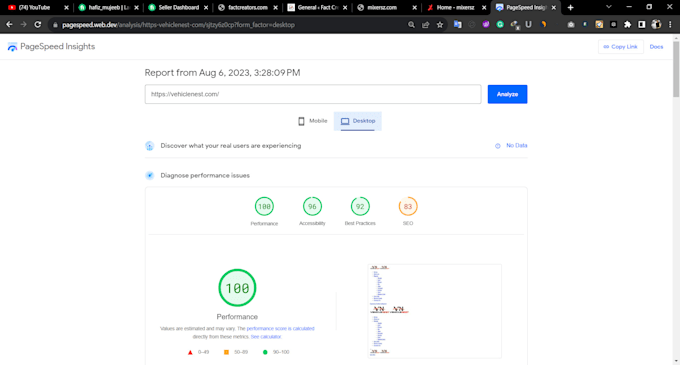
Task: Open the Ubersuggest U extension
Action: (x=528, y=25)
